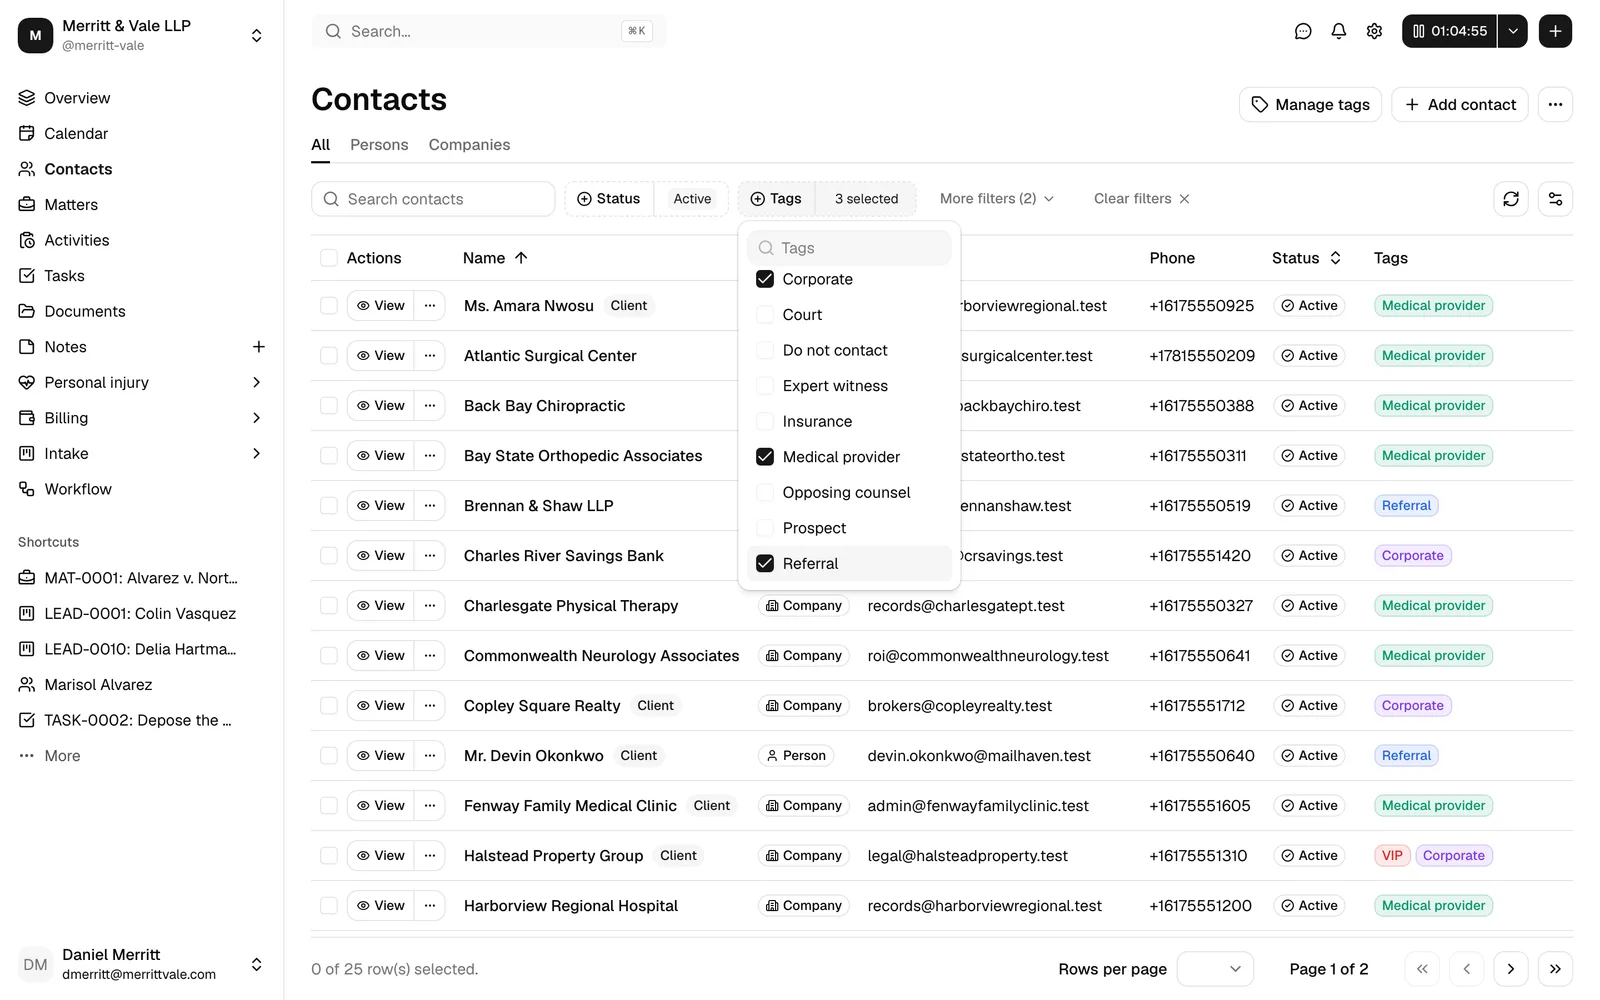Check the Court tag

[x=765, y=315]
